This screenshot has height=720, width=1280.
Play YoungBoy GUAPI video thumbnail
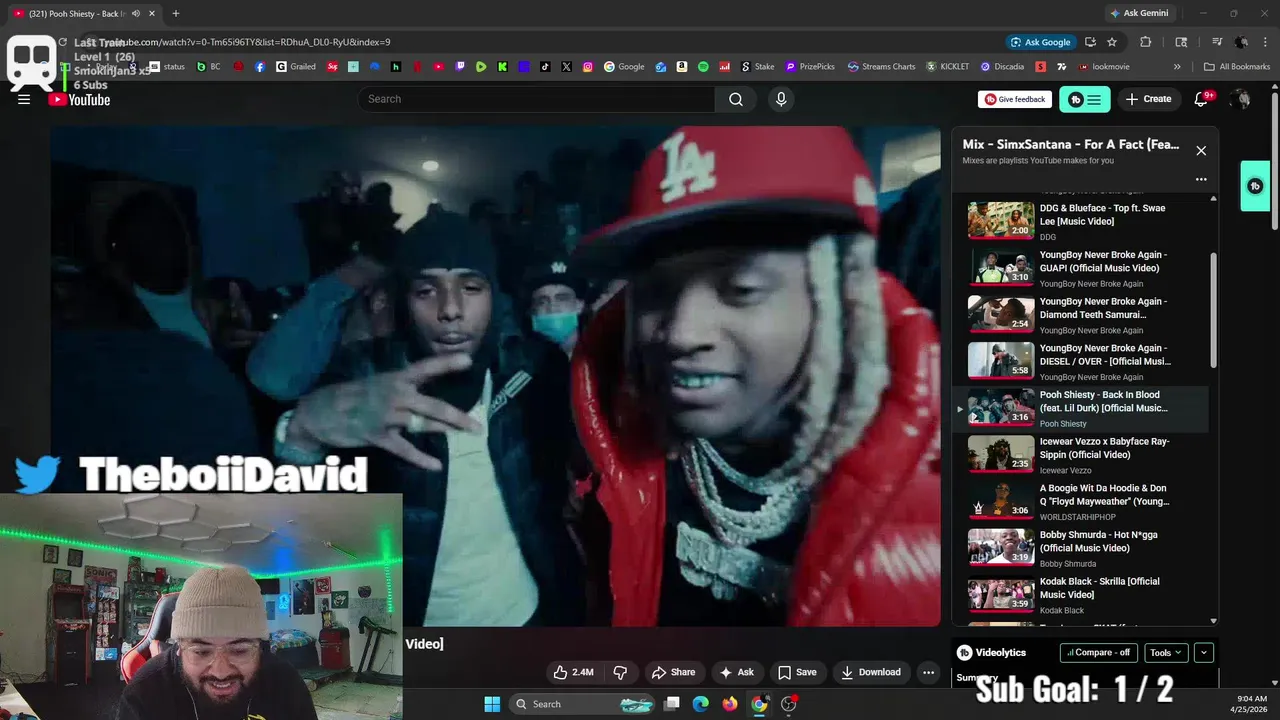pos(1001,267)
